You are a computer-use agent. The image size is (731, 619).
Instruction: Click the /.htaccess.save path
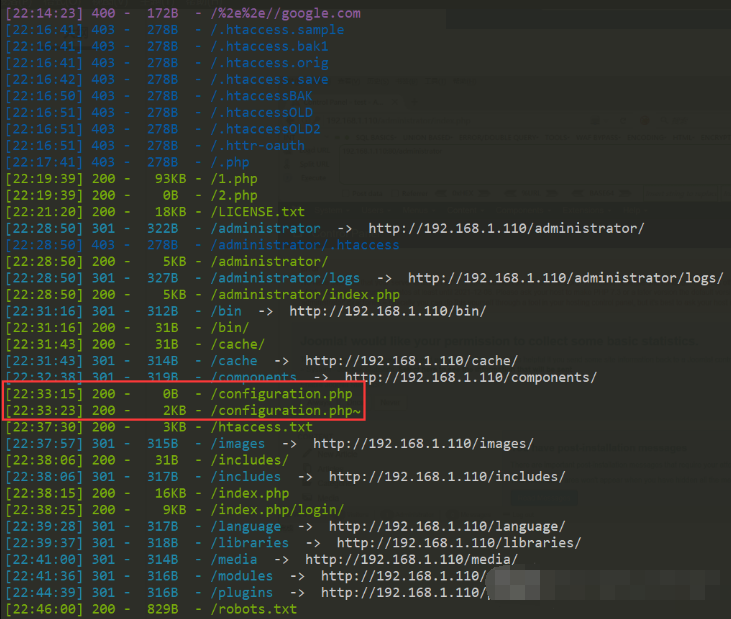[x=269, y=79]
